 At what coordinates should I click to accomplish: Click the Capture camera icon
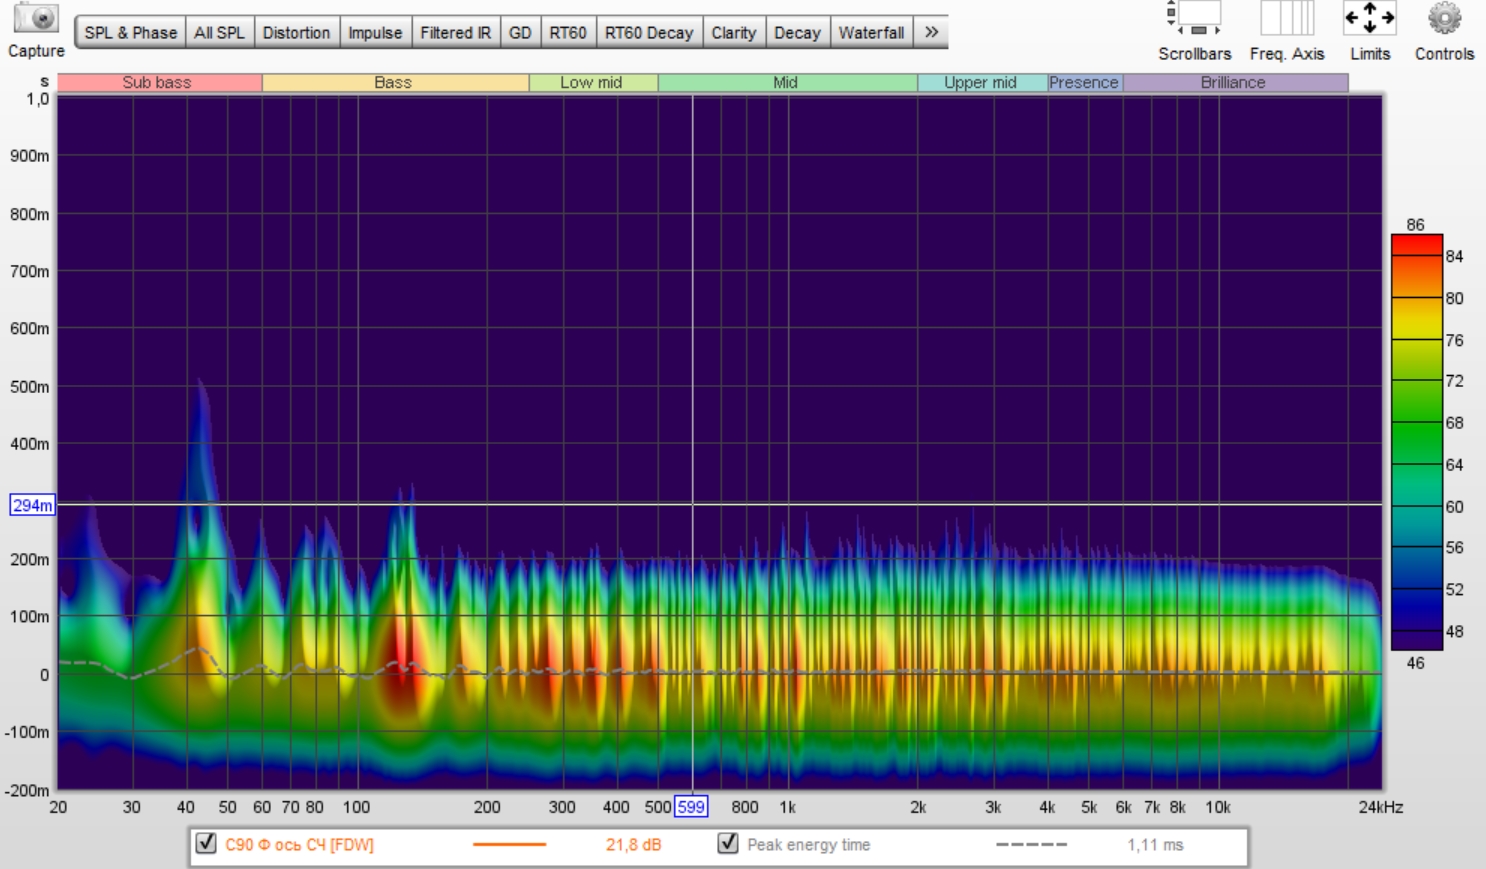pyautogui.click(x=37, y=19)
